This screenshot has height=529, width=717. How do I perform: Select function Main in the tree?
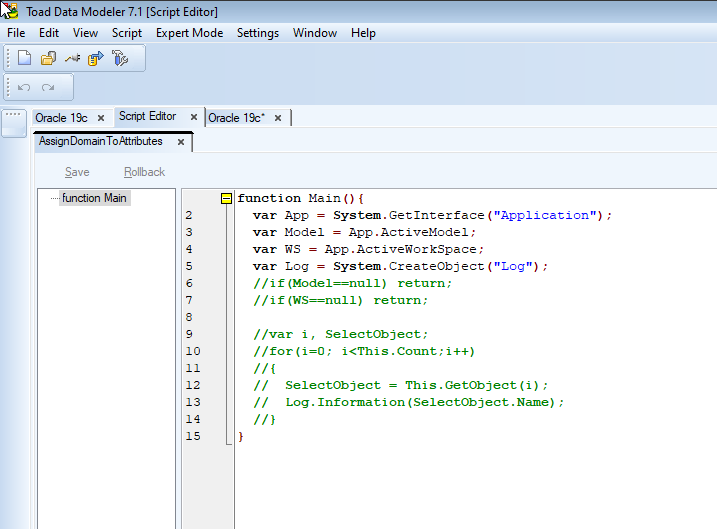click(x=94, y=198)
